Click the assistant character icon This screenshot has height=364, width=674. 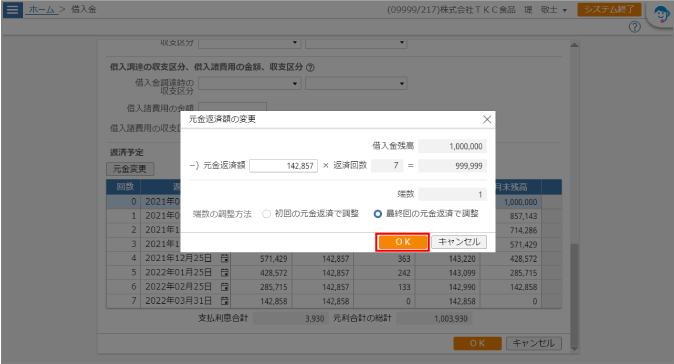[x=661, y=14]
